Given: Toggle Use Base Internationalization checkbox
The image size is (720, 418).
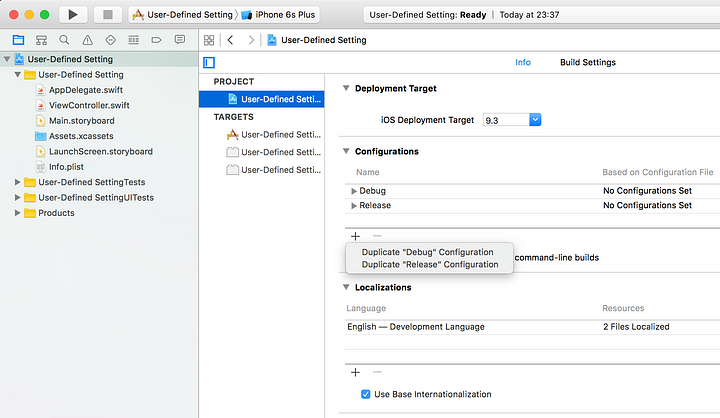Looking at the screenshot, I should point(366,394).
